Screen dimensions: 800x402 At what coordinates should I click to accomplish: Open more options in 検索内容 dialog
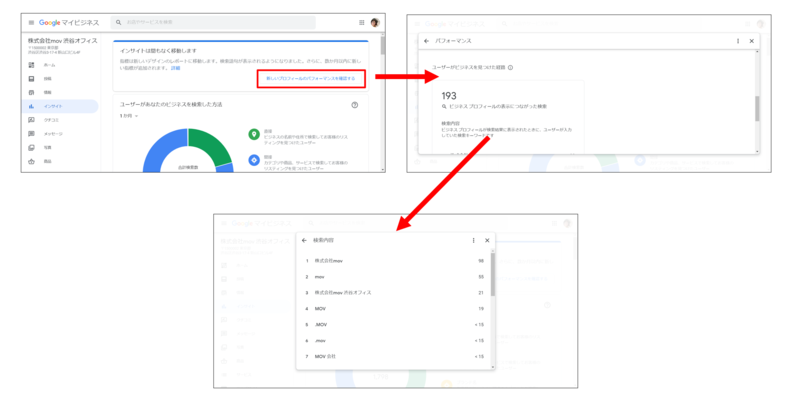pyautogui.click(x=473, y=240)
